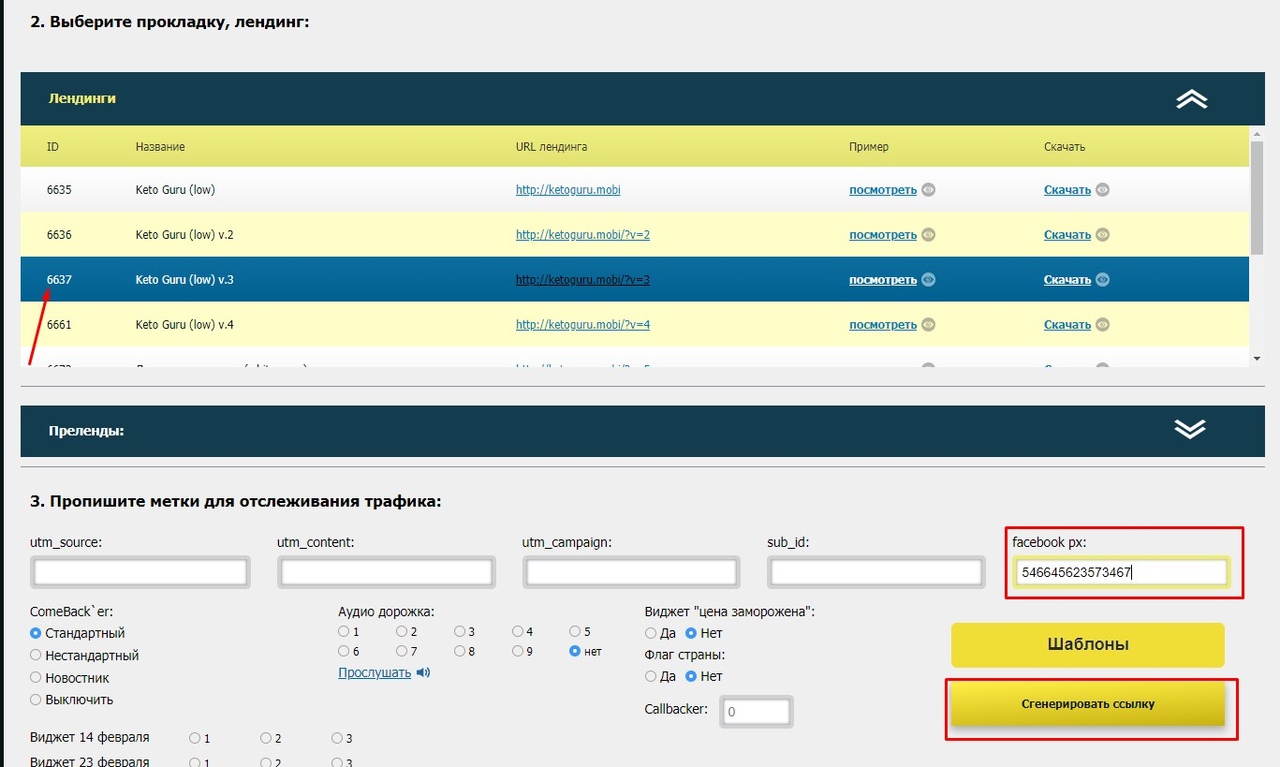Focus the utm_campaign input field

[x=631, y=572]
